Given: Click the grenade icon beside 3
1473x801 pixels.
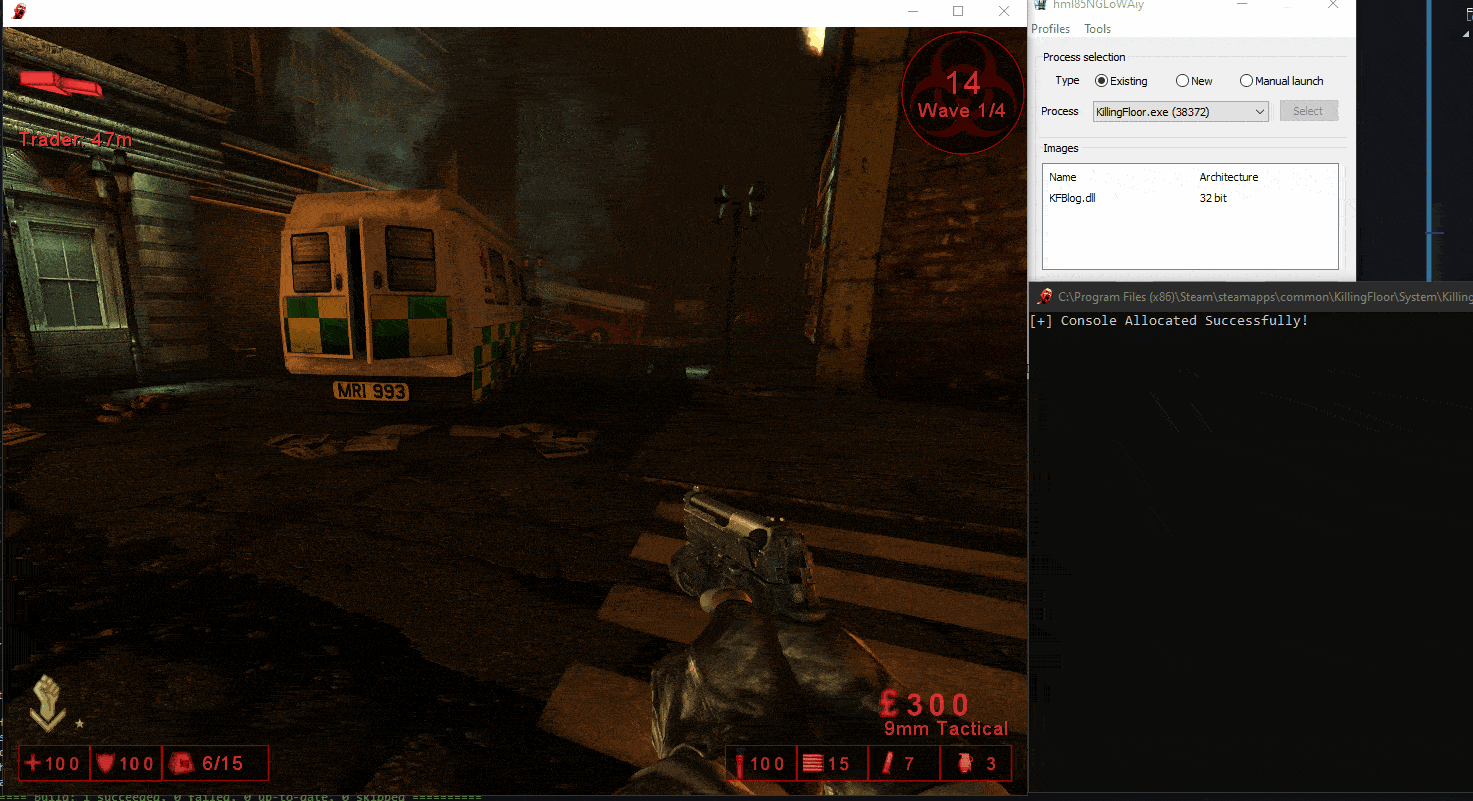Looking at the screenshot, I should click(x=966, y=765).
